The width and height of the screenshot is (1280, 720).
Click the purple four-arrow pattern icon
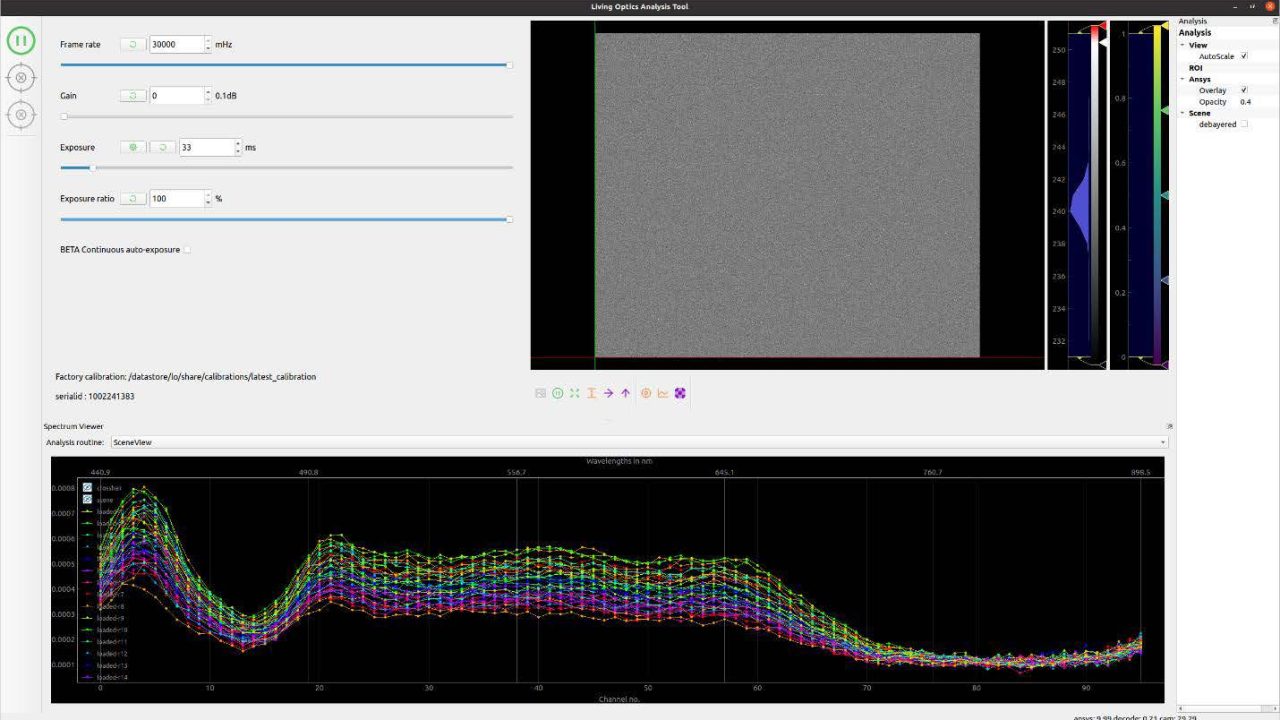pyautogui.click(x=680, y=393)
